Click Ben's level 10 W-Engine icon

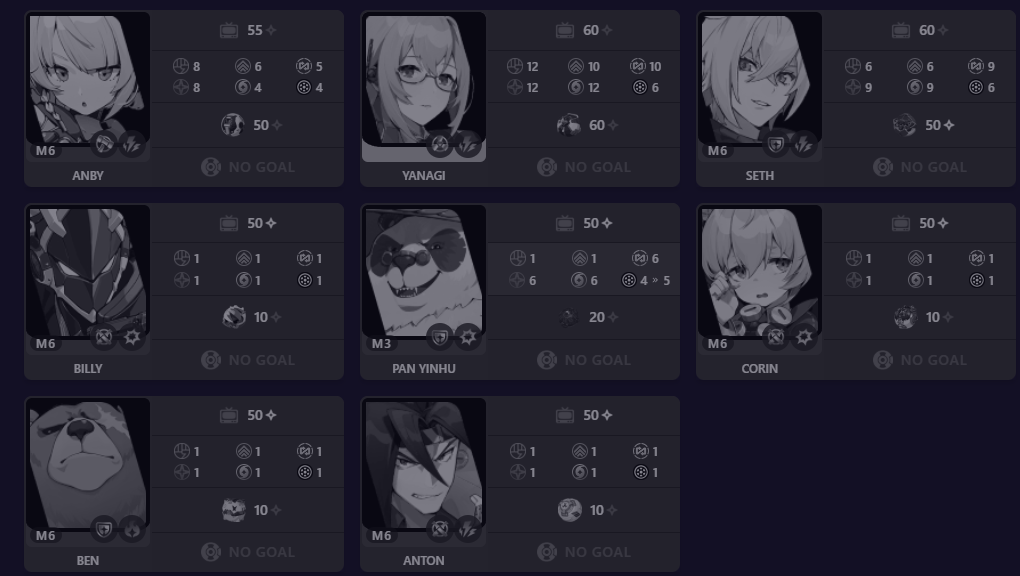pos(234,510)
